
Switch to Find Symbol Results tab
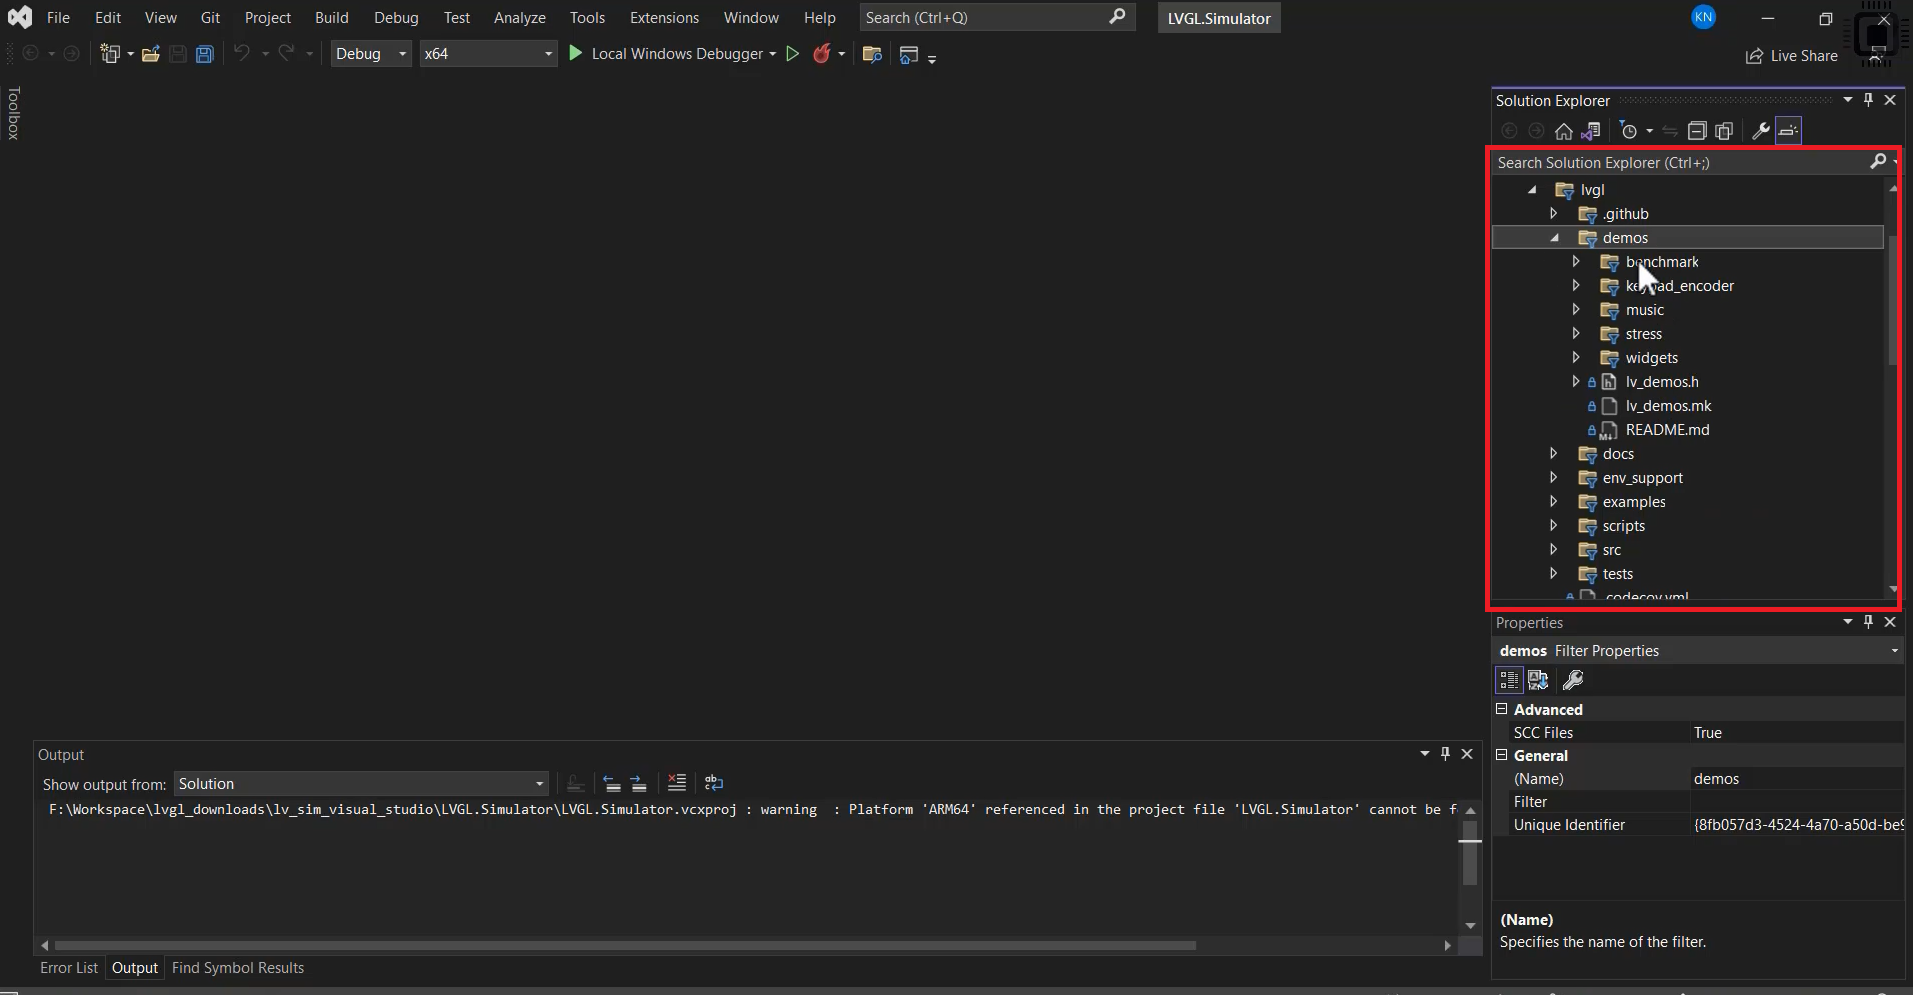[x=238, y=968]
